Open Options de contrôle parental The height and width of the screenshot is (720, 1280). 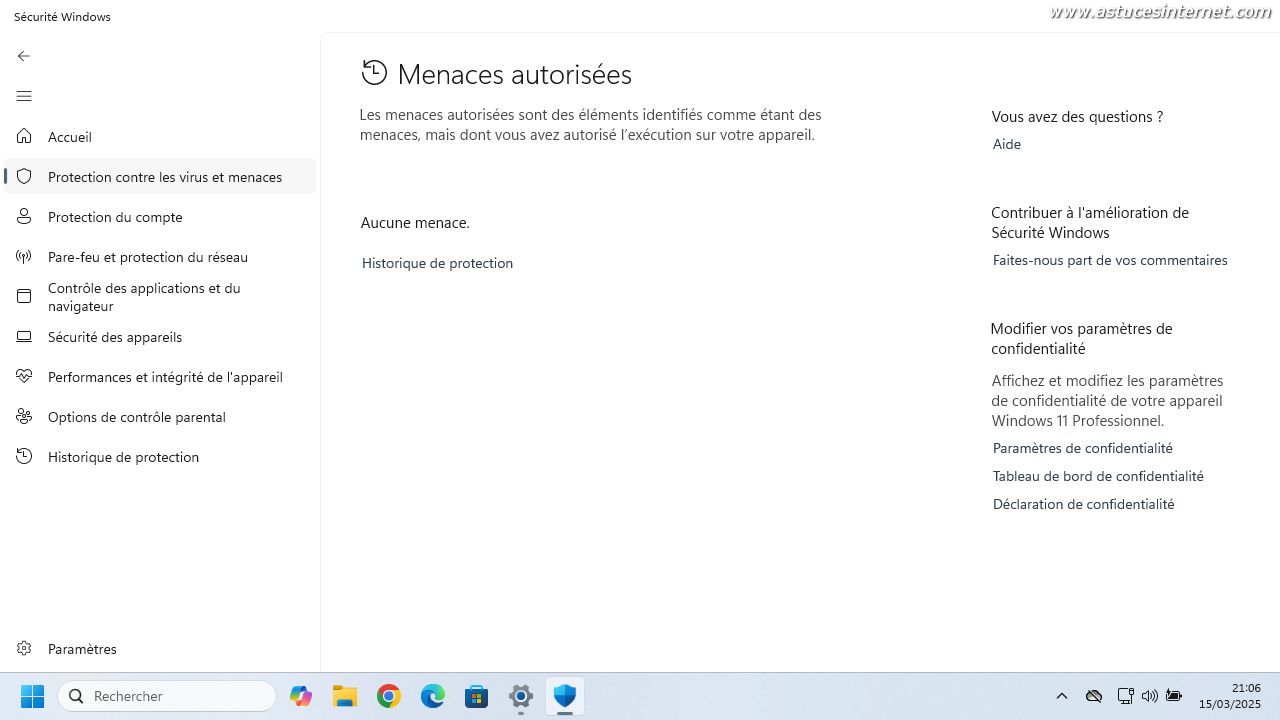(x=136, y=417)
